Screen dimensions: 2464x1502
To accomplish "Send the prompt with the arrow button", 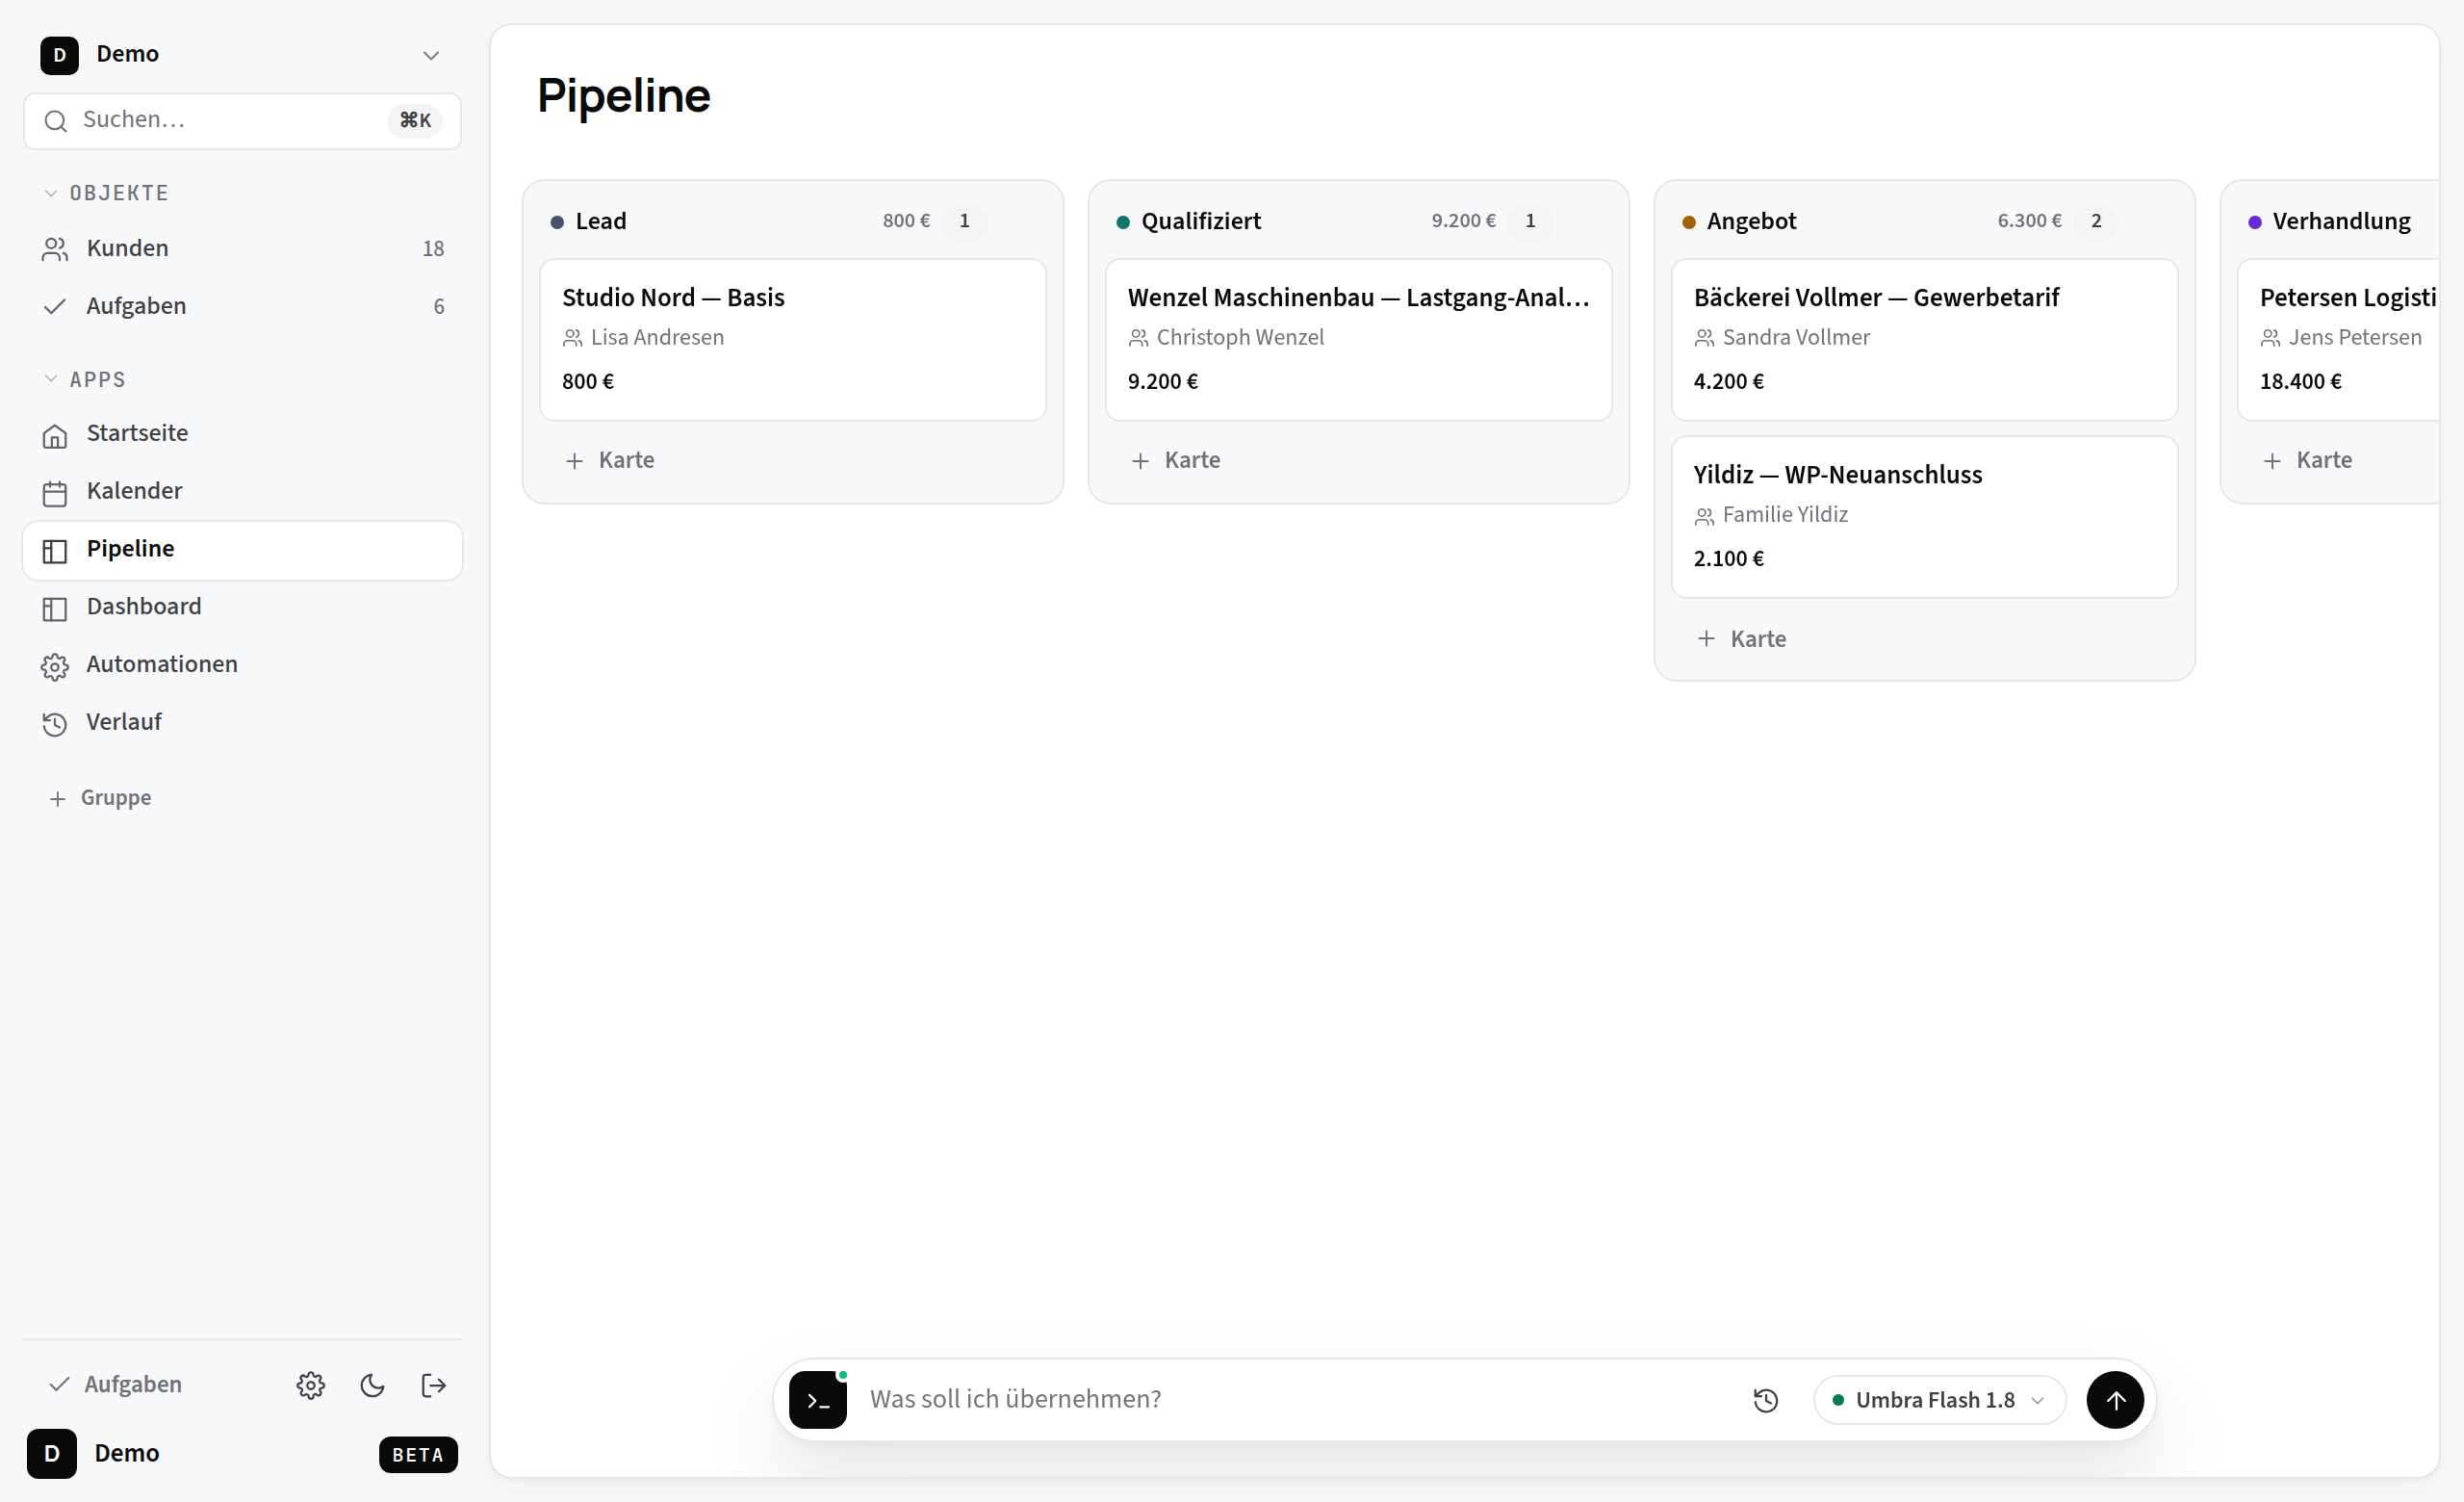I will (x=2115, y=1400).
